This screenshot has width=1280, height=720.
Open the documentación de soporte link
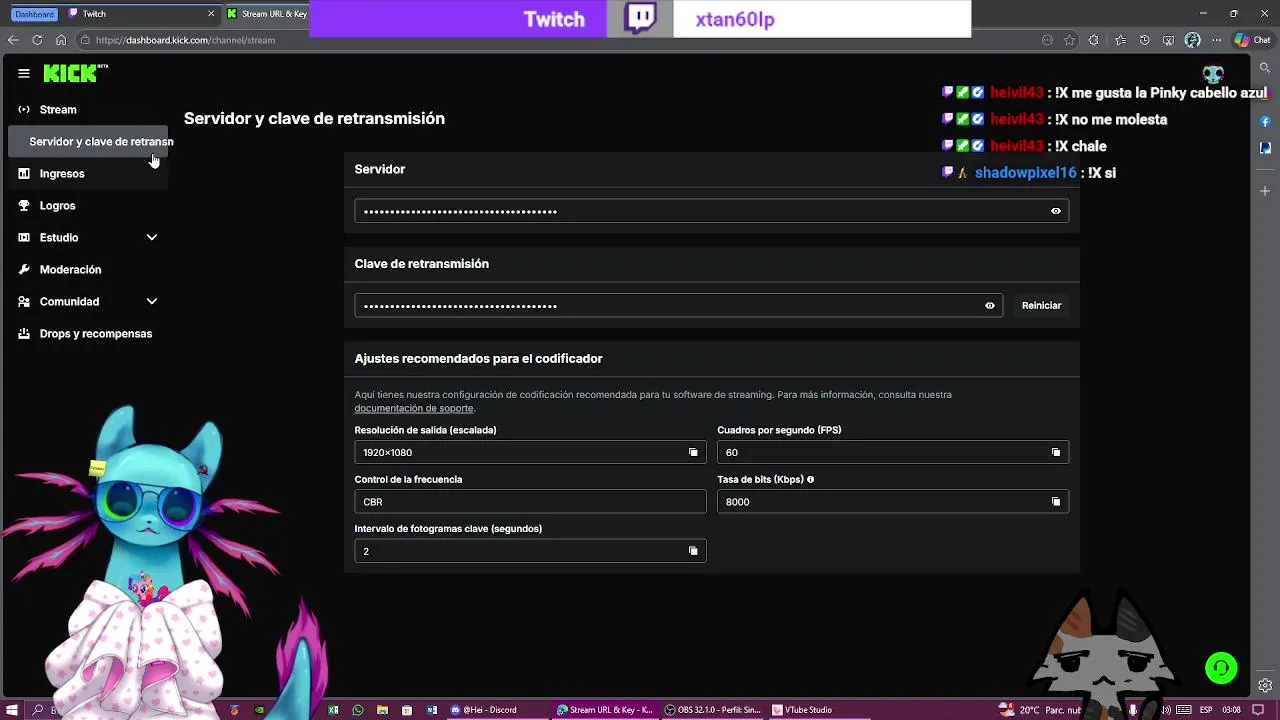tap(414, 408)
